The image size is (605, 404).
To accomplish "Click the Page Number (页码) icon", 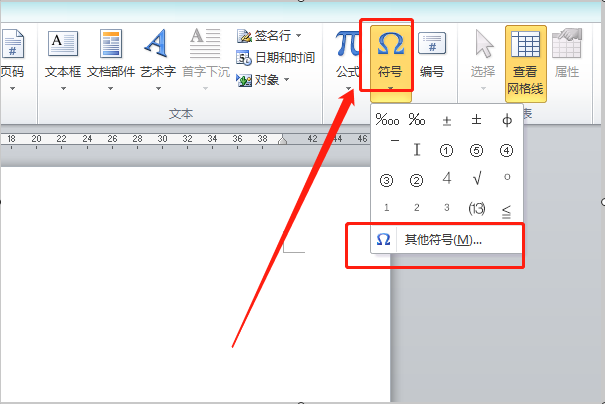I will pos(13,44).
